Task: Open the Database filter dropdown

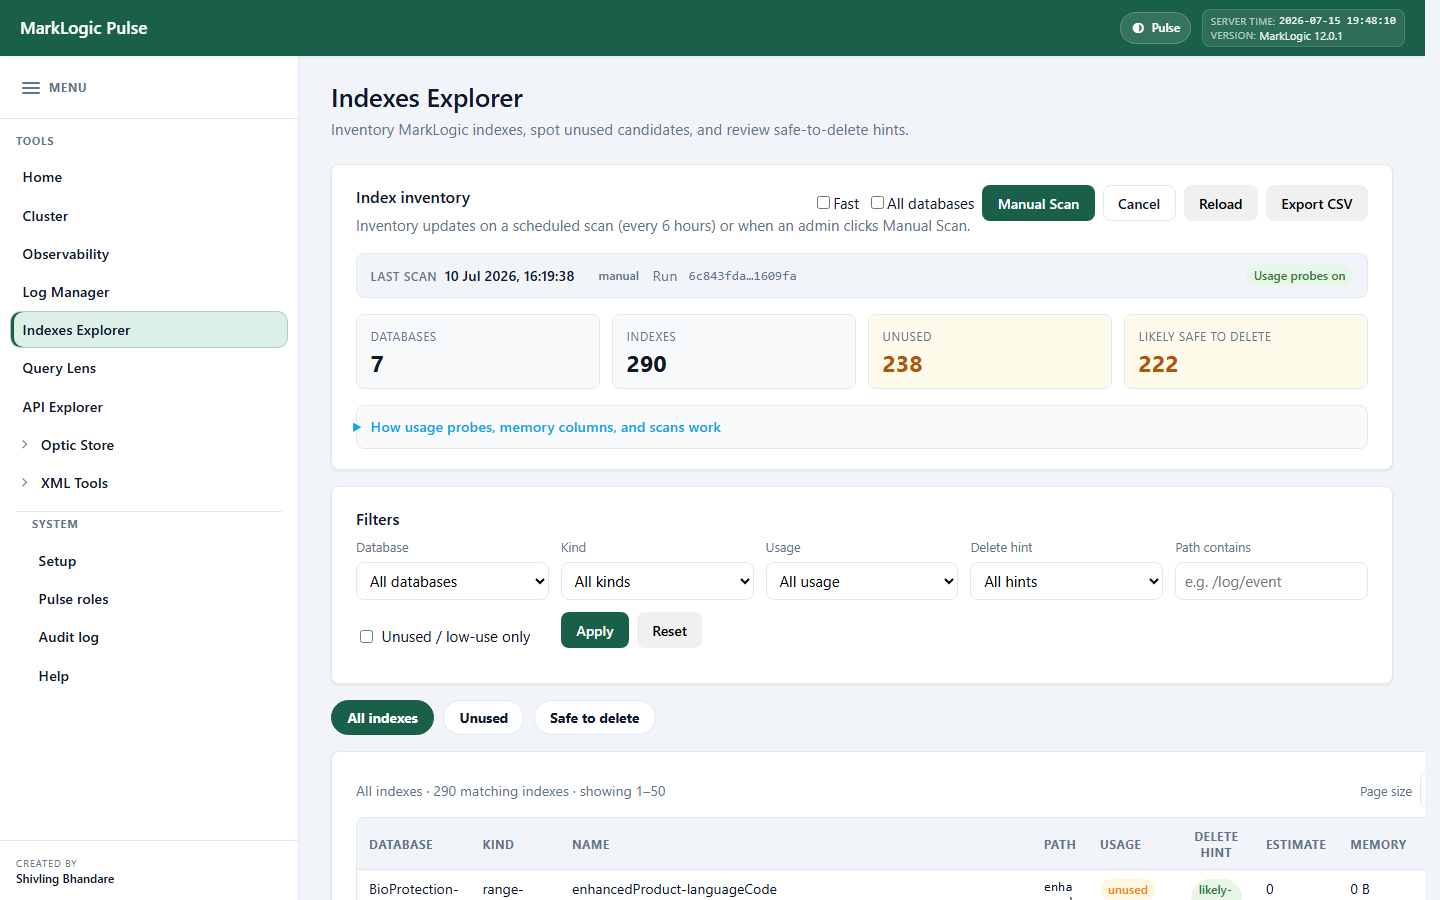Action: click(452, 581)
